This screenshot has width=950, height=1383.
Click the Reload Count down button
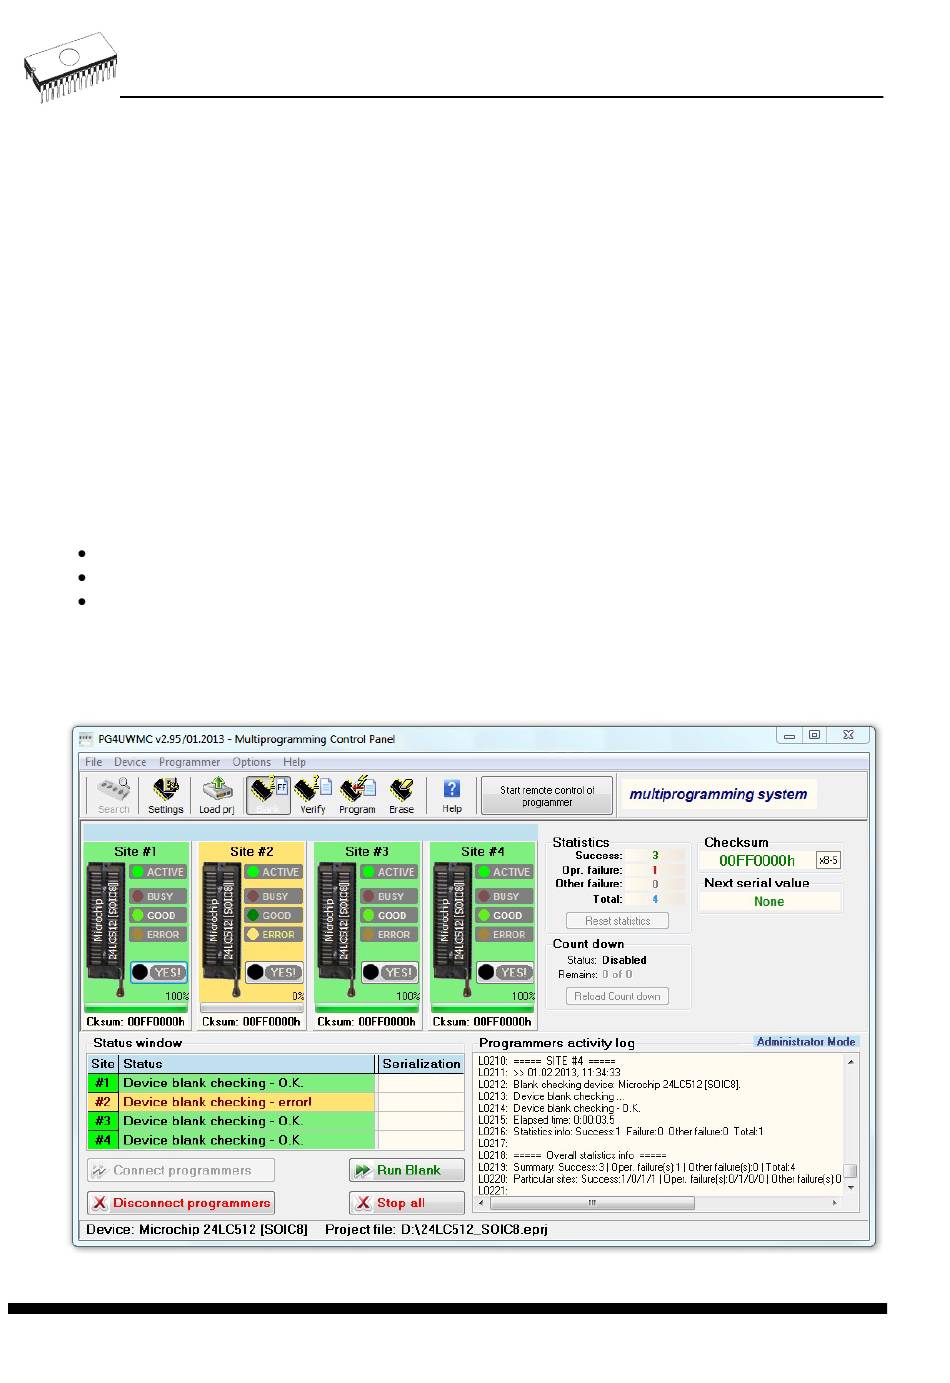(617, 996)
